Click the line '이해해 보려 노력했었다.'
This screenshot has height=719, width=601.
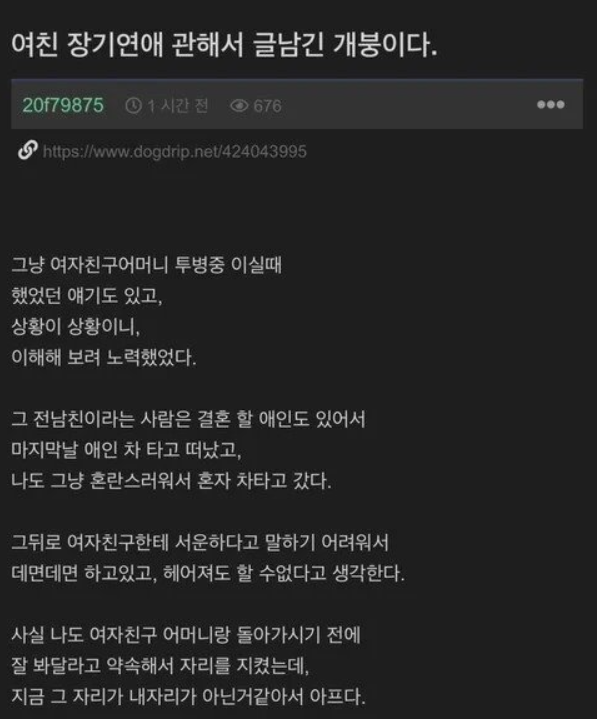coord(104,357)
